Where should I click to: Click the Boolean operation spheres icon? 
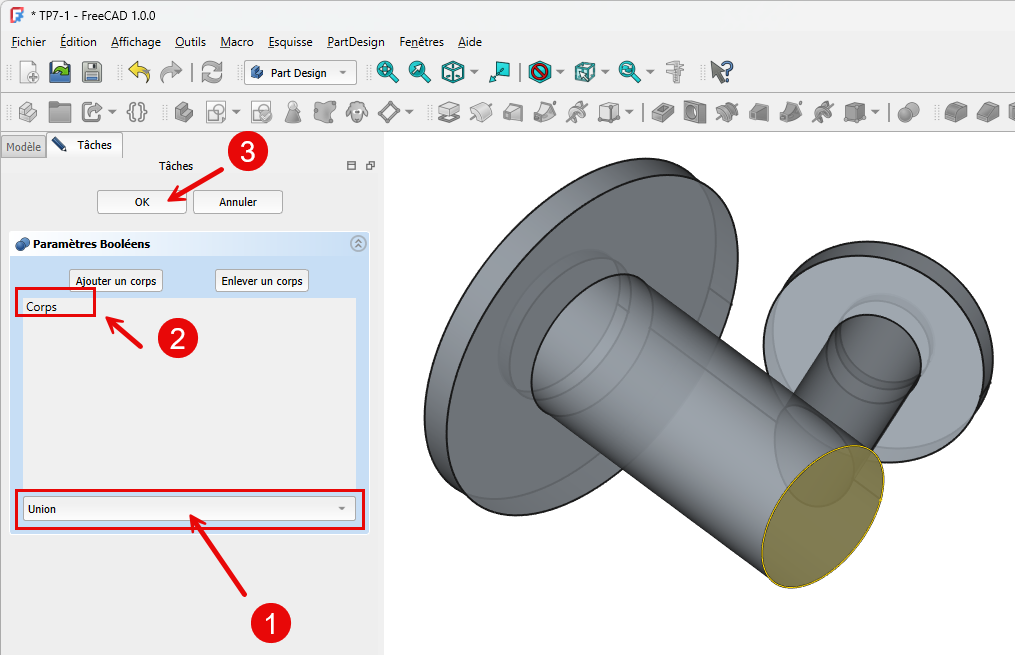point(908,111)
